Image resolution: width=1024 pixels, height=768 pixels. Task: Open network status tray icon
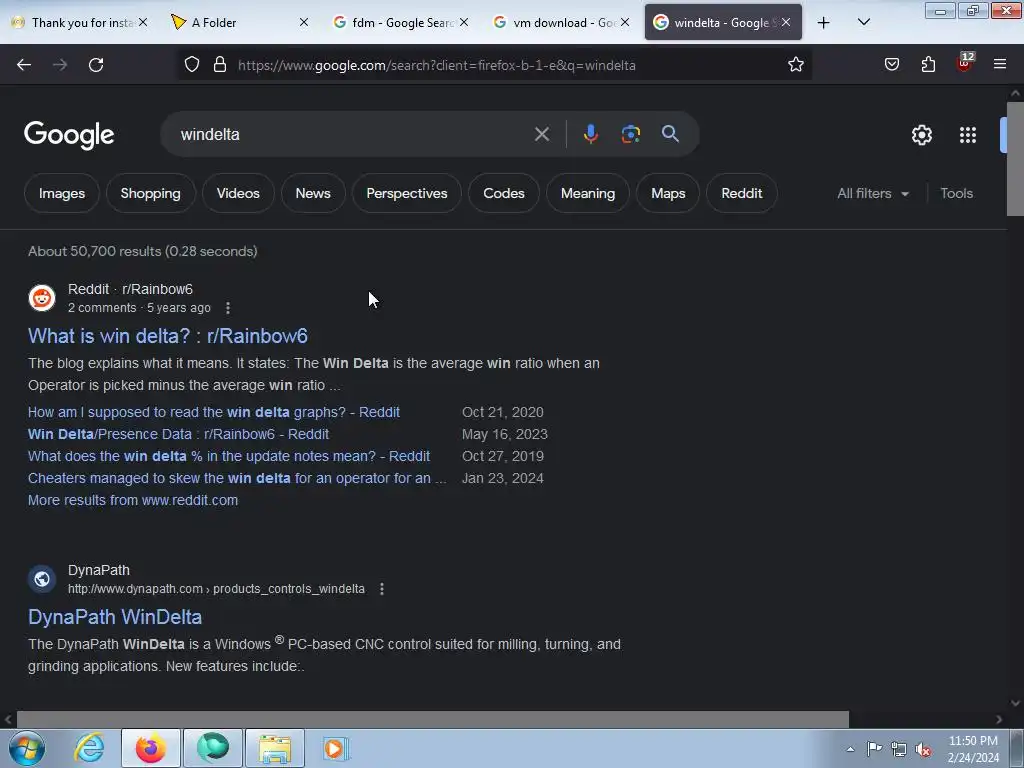point(899,749)
